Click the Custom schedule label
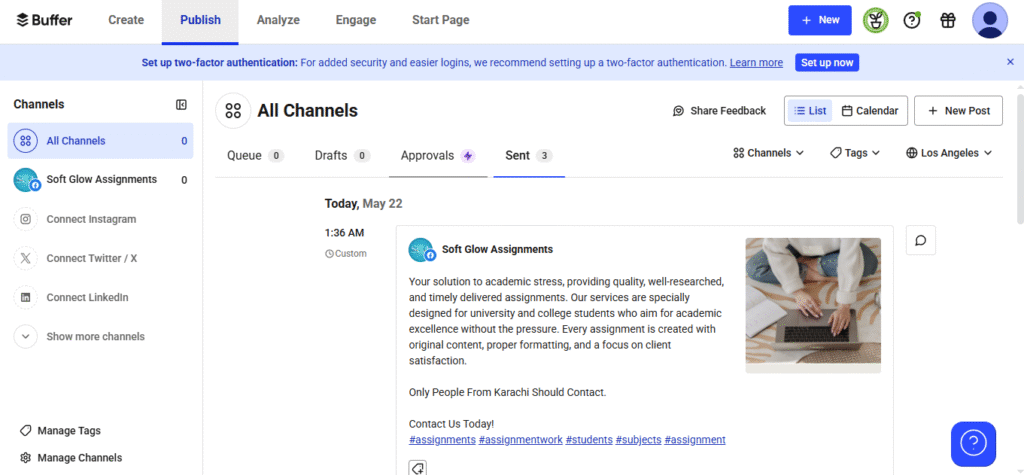This screenshot has height=475, width=1024. [346, 254]
